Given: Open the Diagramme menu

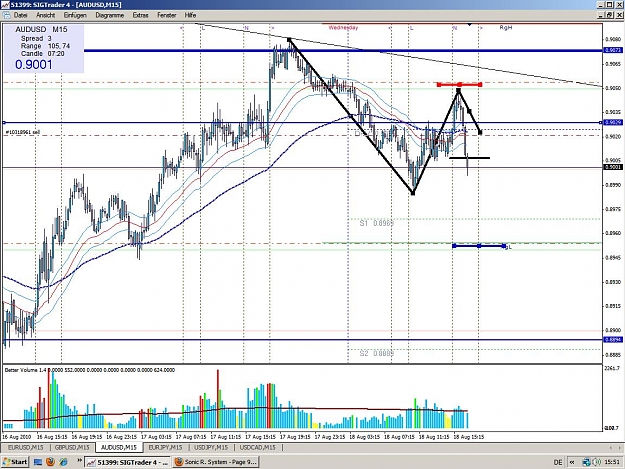Looking at the screenshot, I should tap(110, 15).
